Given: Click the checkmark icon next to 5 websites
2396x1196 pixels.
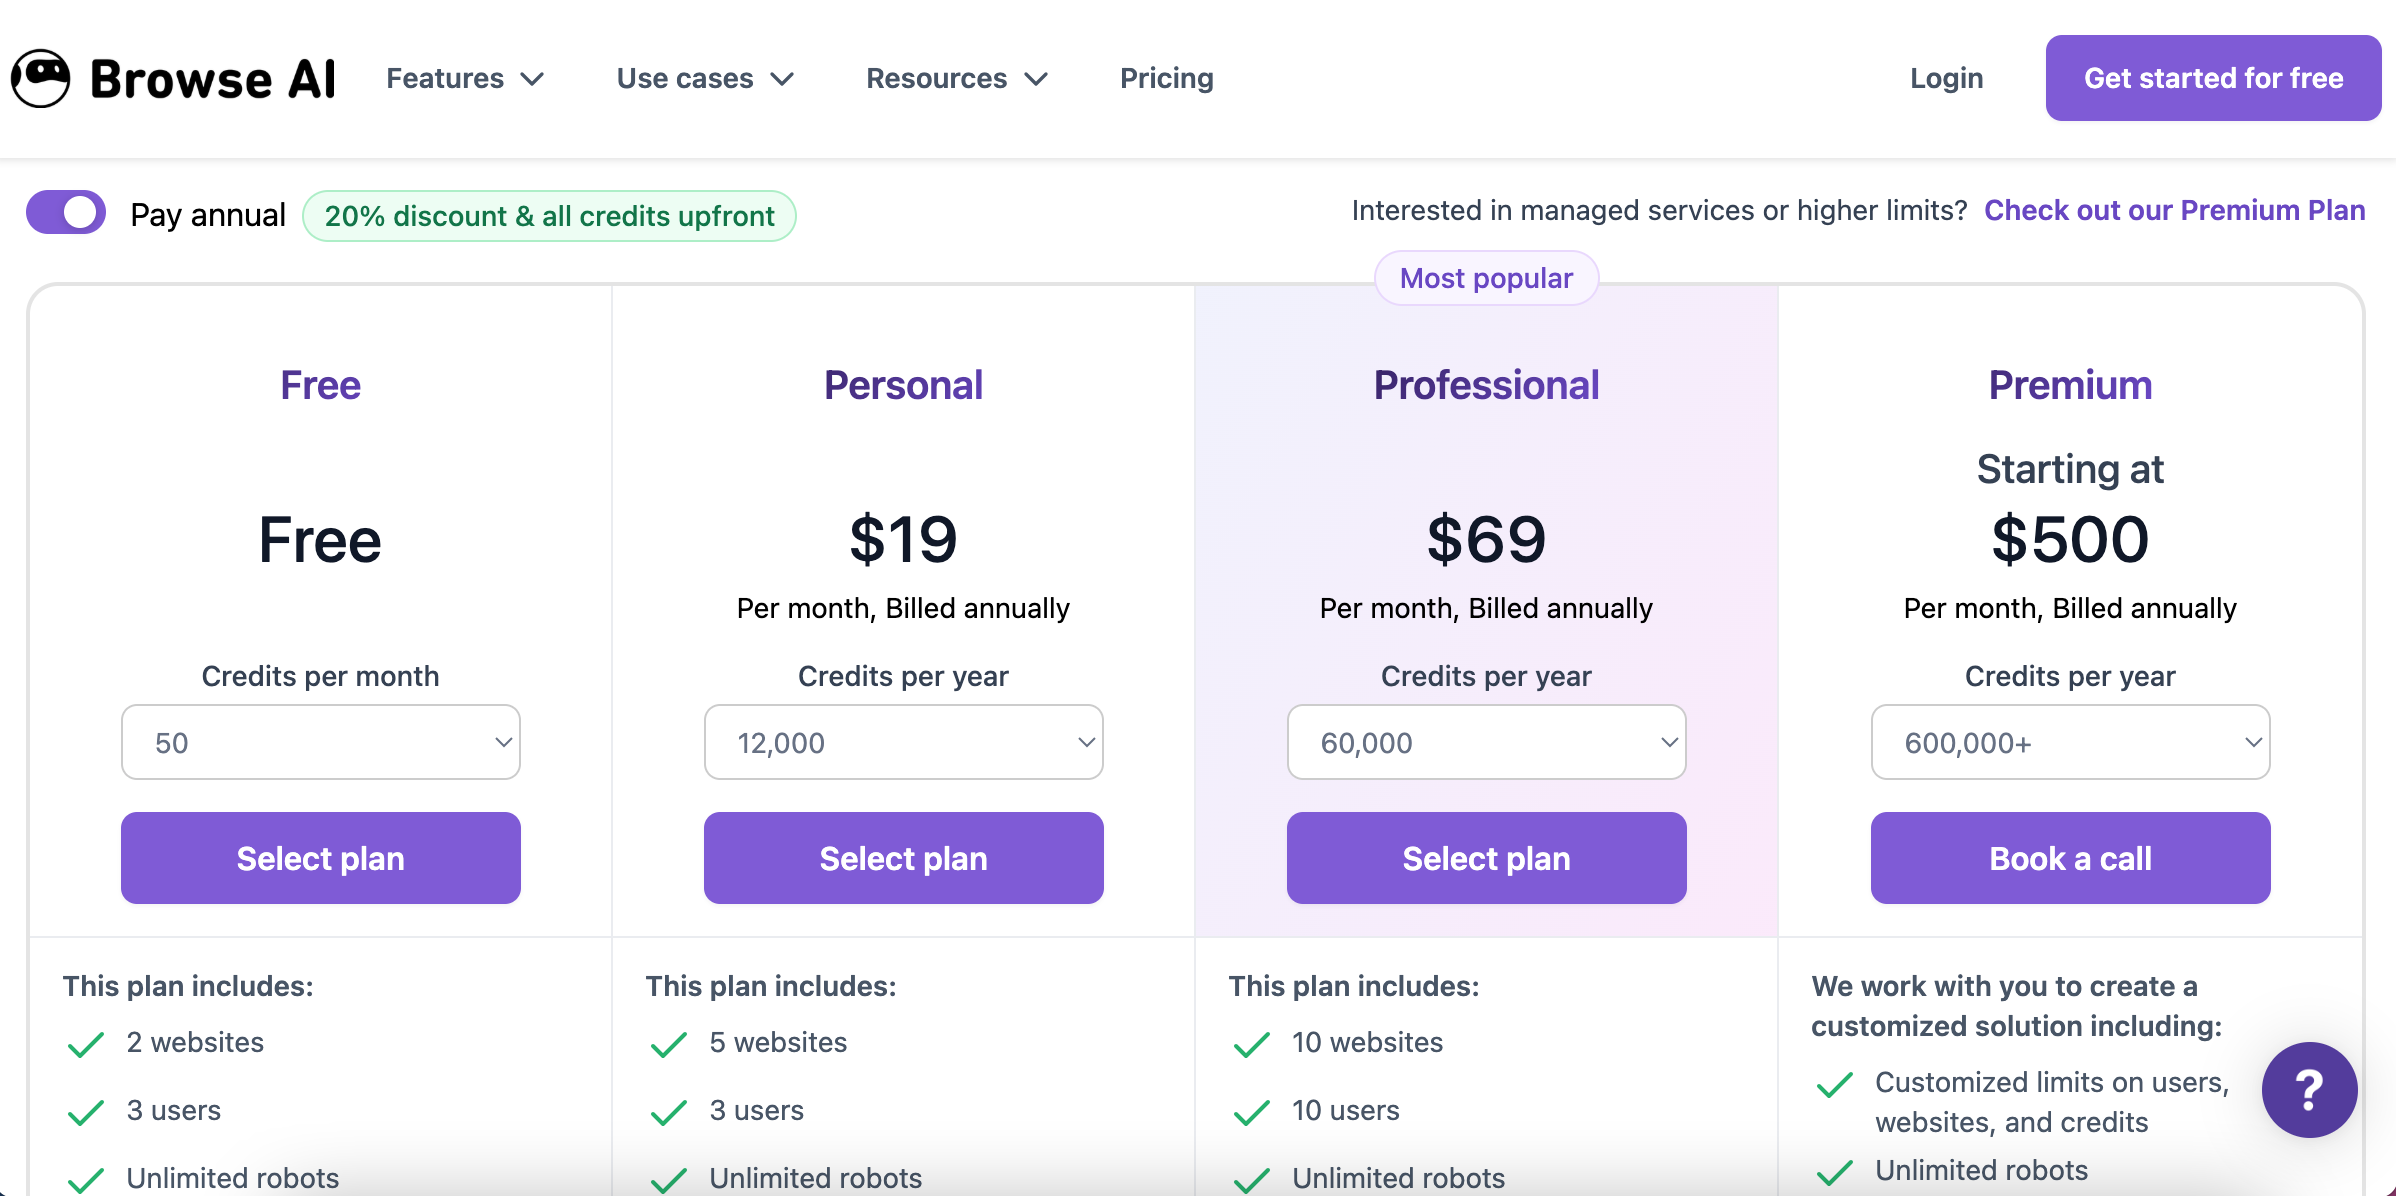Looking at the screenshot, I should [669, 1044].
